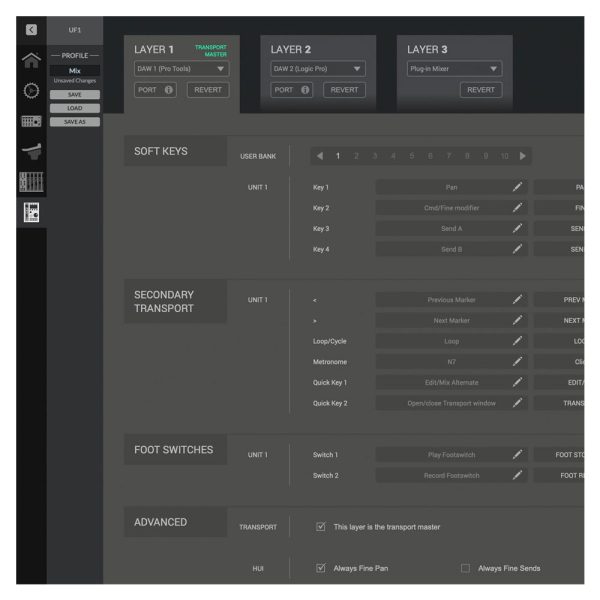Edit the Metronome assignment pencil

coord(517,362)
